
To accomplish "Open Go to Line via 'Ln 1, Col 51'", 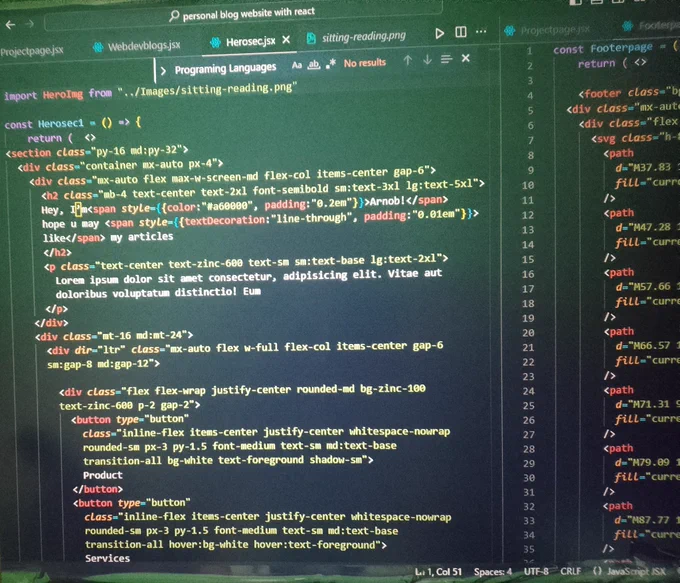I will [438, 572].
